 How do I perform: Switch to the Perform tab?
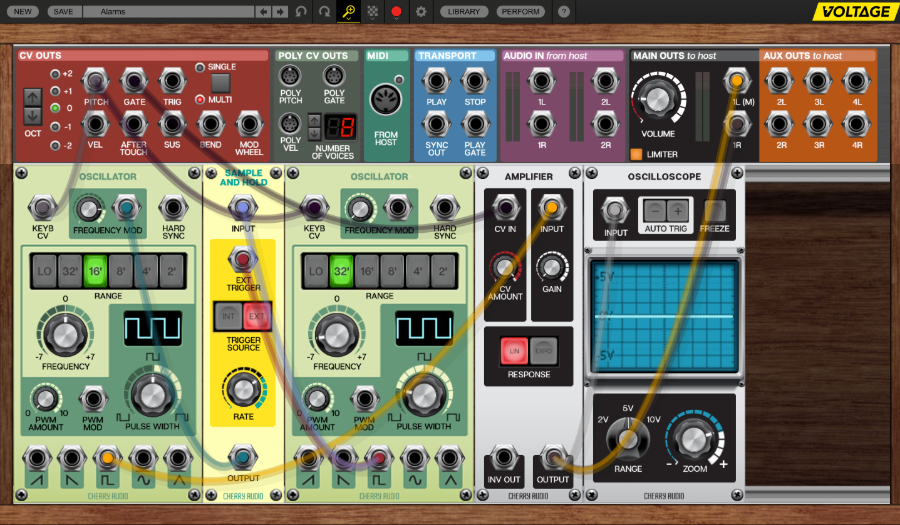click(x=520, y=12)
